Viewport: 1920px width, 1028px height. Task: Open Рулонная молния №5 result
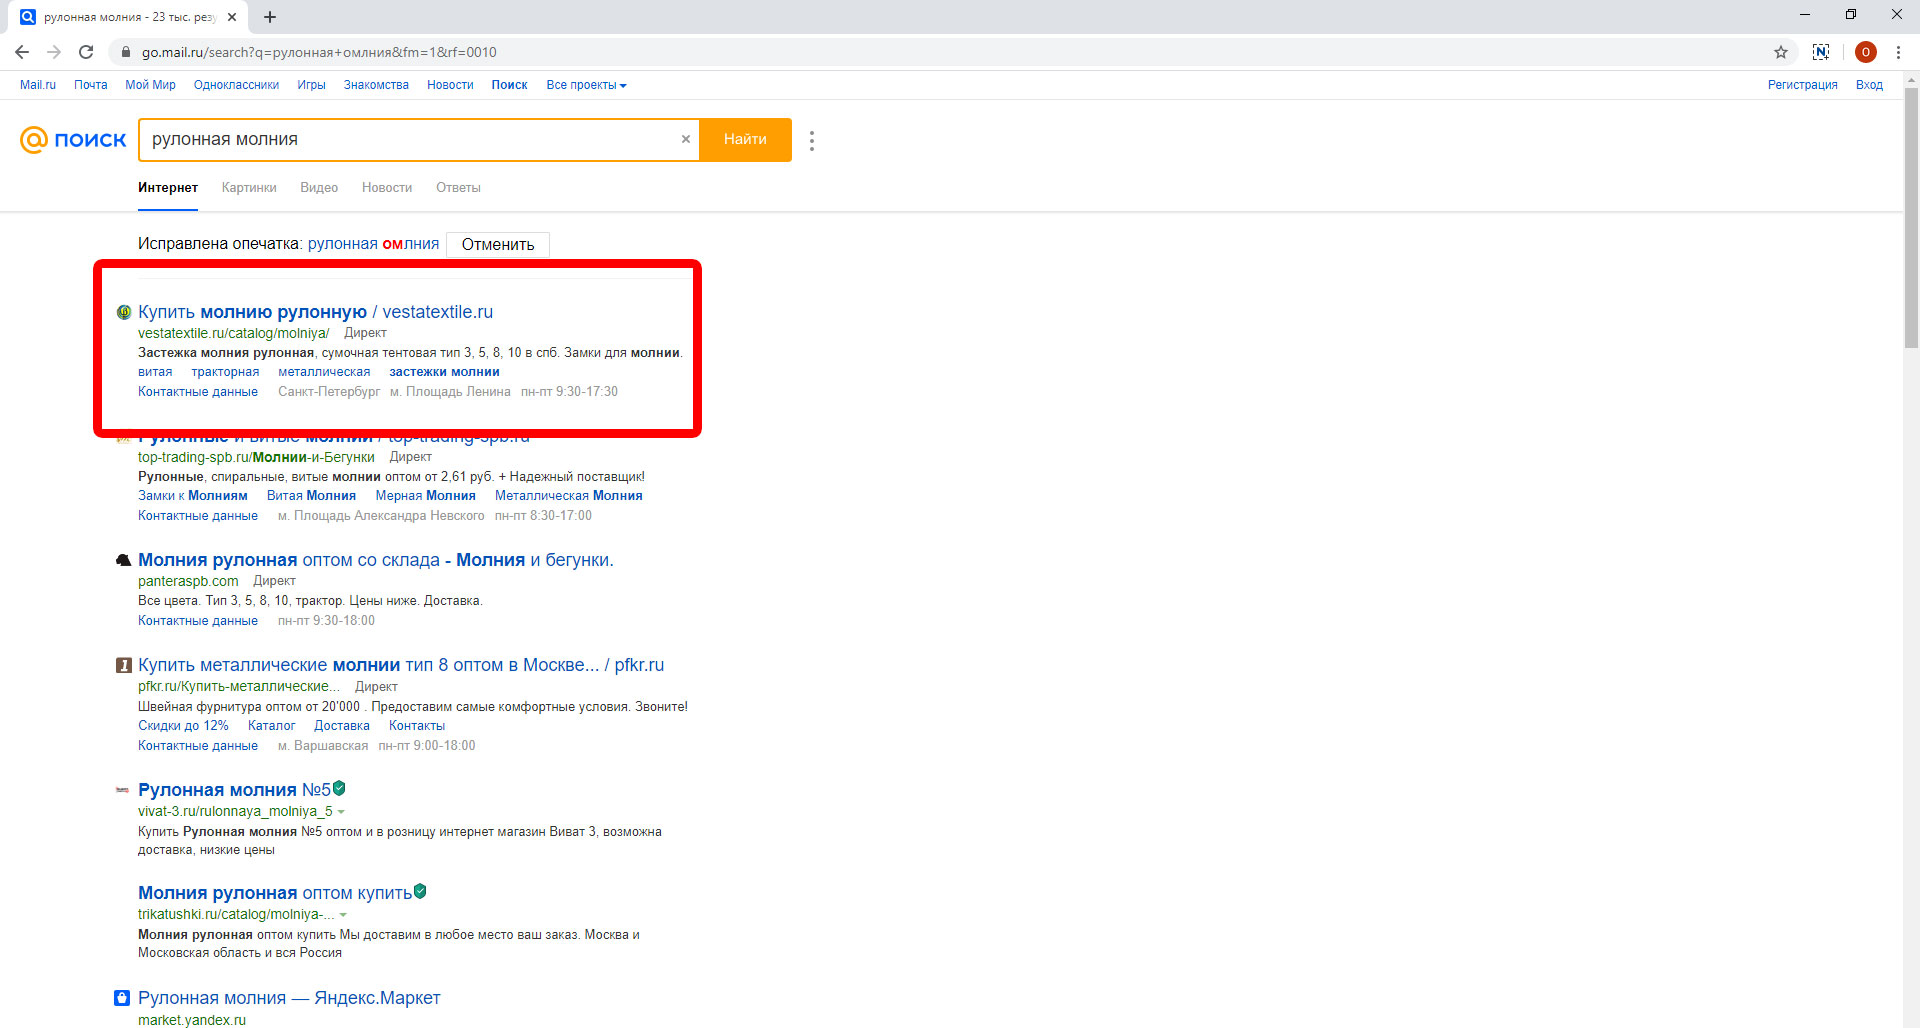pos(234,790)
